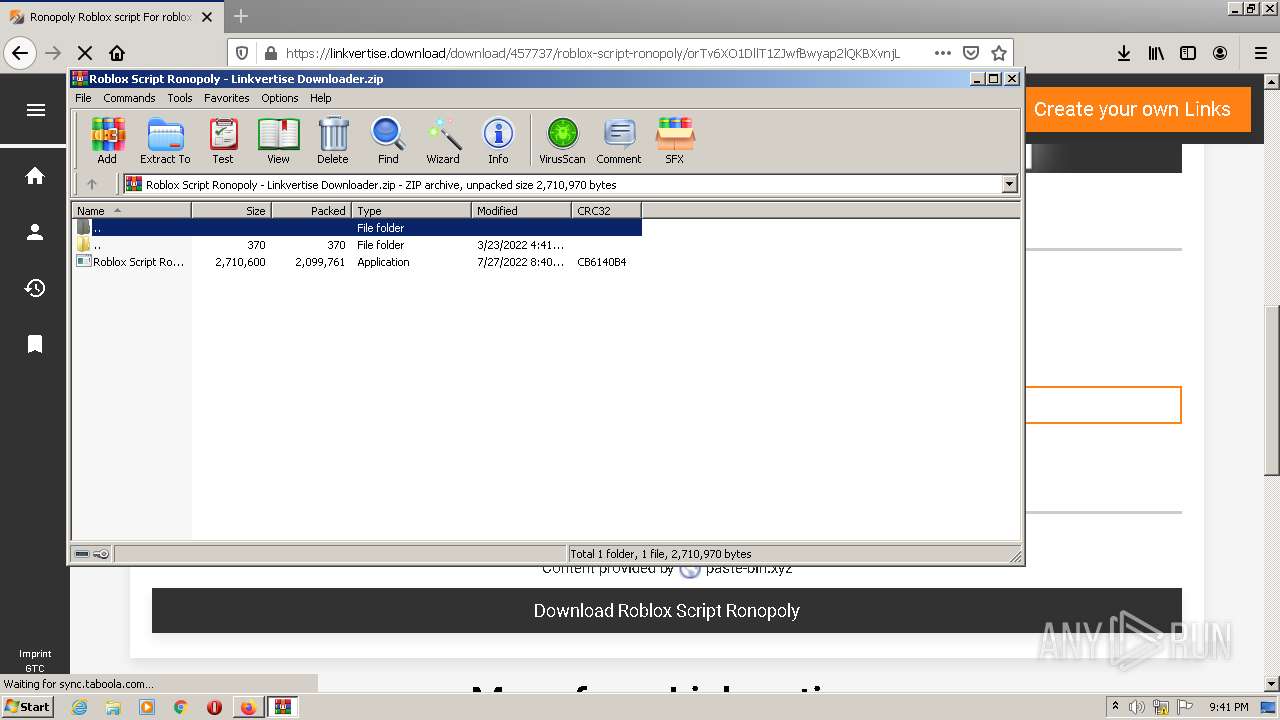Toggle Firefox sidebar view icon
Viewport: 1280px width, 720px height.
point(1188,53)
